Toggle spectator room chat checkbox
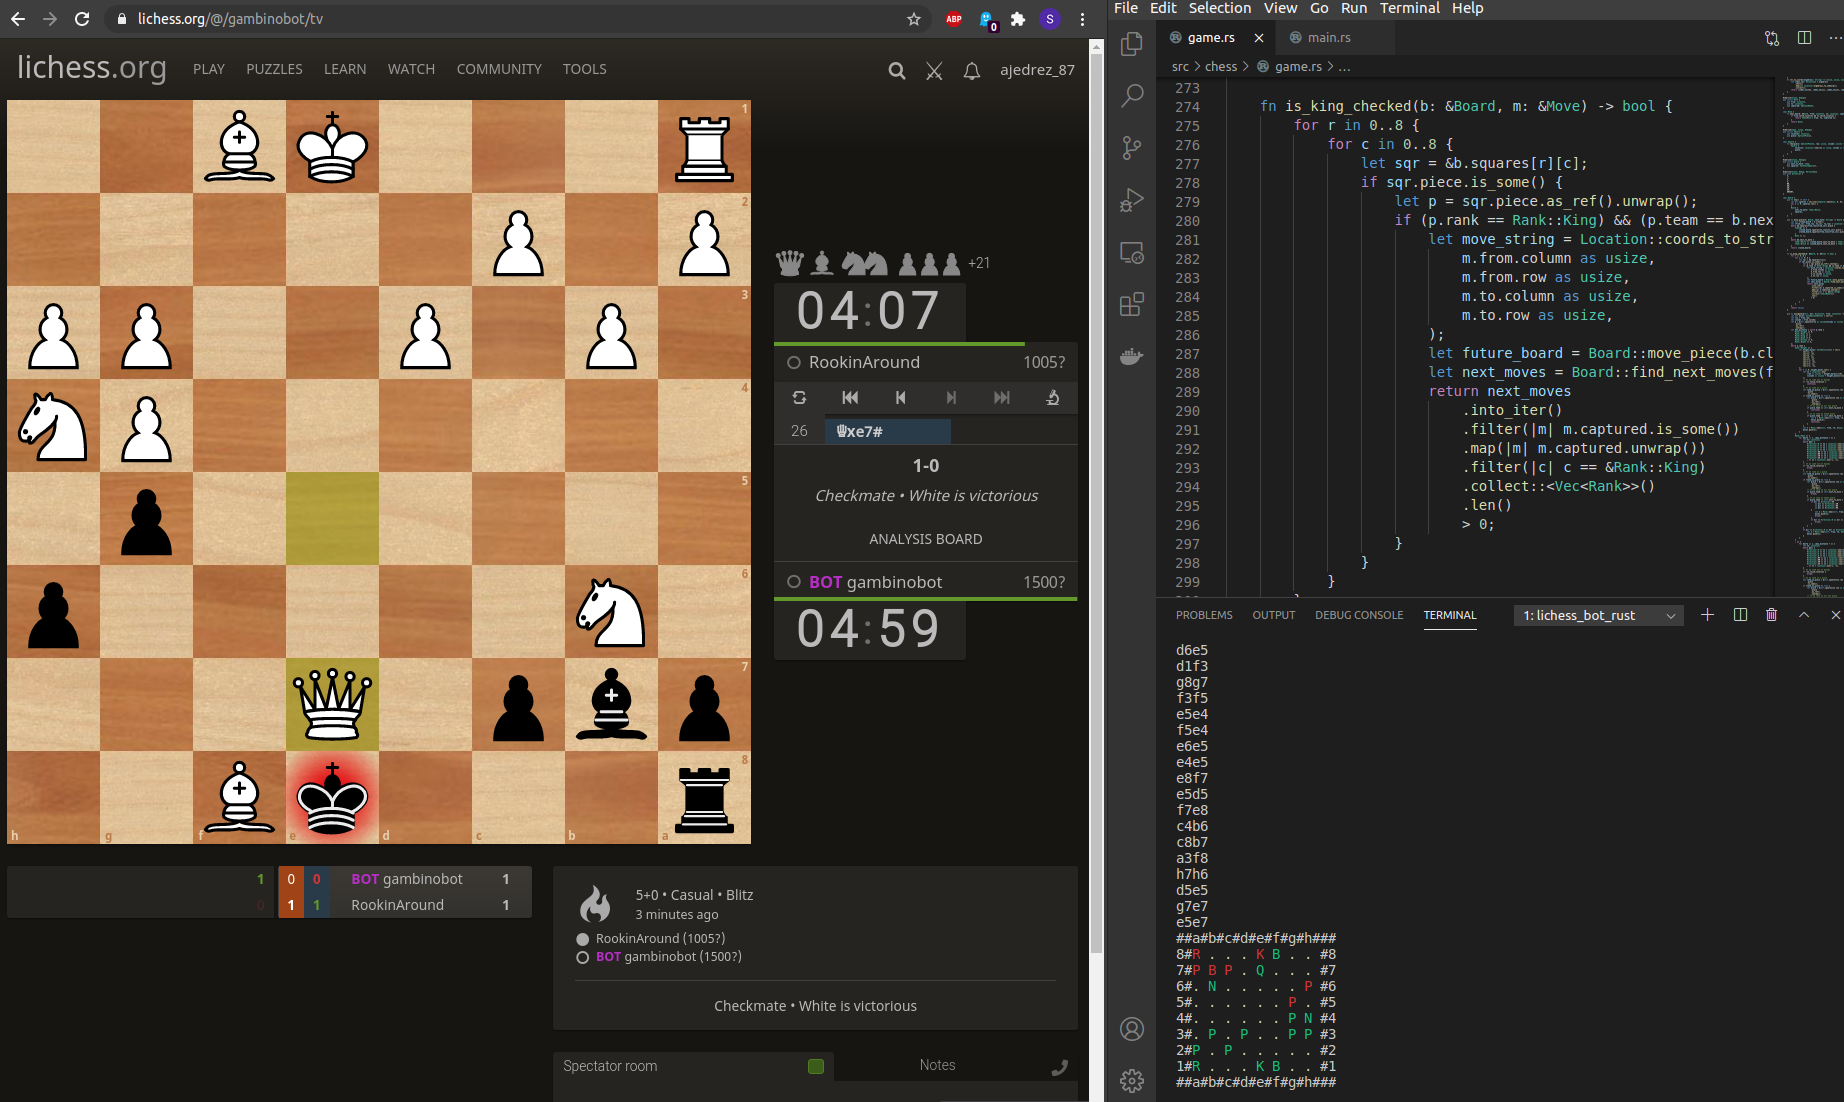The height and width of the screenshot is (1102, 1844). click(x=816, y=1066)
